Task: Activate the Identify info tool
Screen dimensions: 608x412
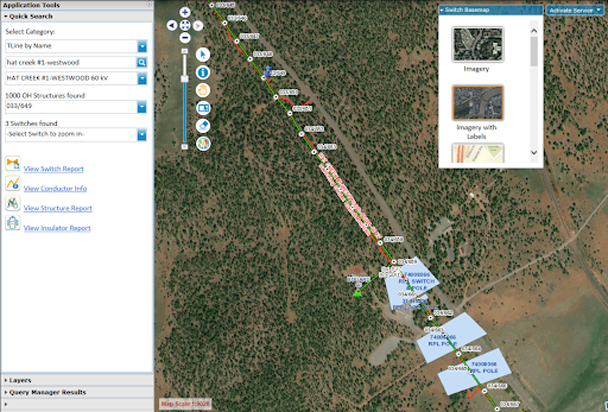Action: tap(203, 72)
